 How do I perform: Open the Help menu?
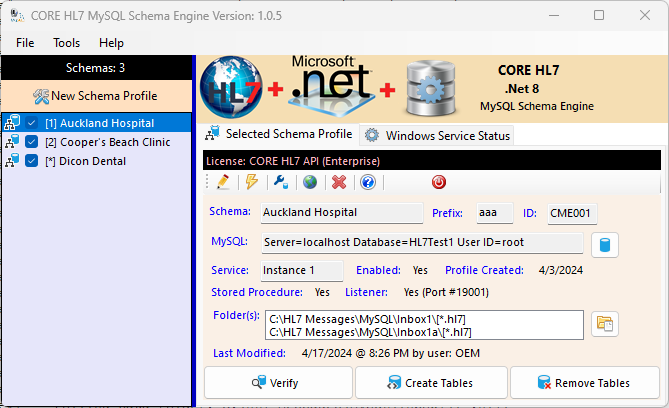pyautogui.click(x=111, y=43)
